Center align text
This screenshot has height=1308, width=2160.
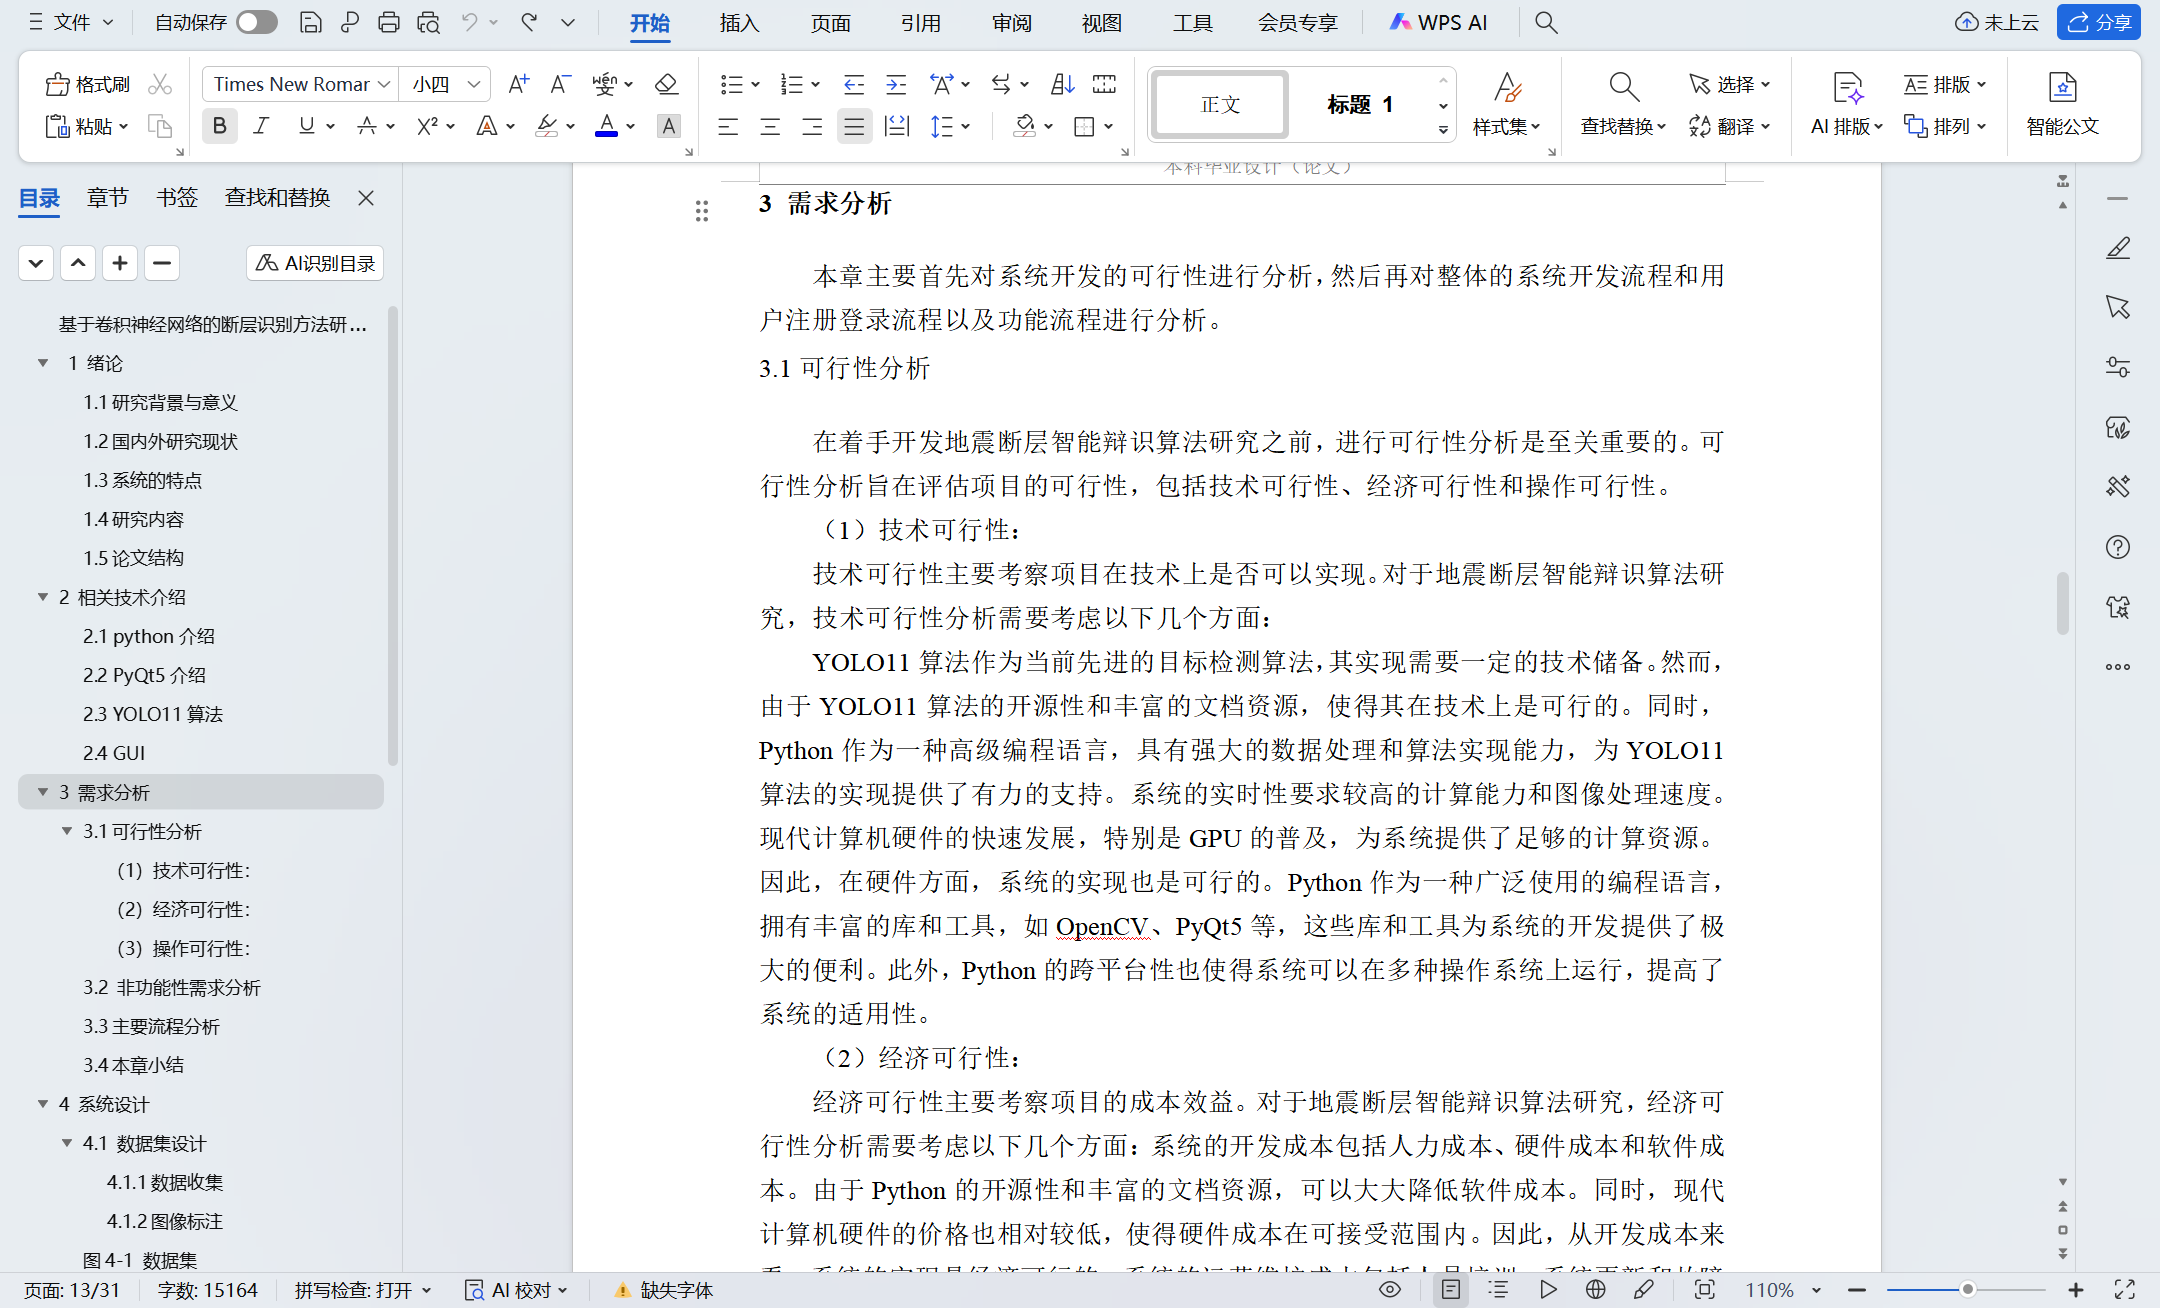[770, 126]
